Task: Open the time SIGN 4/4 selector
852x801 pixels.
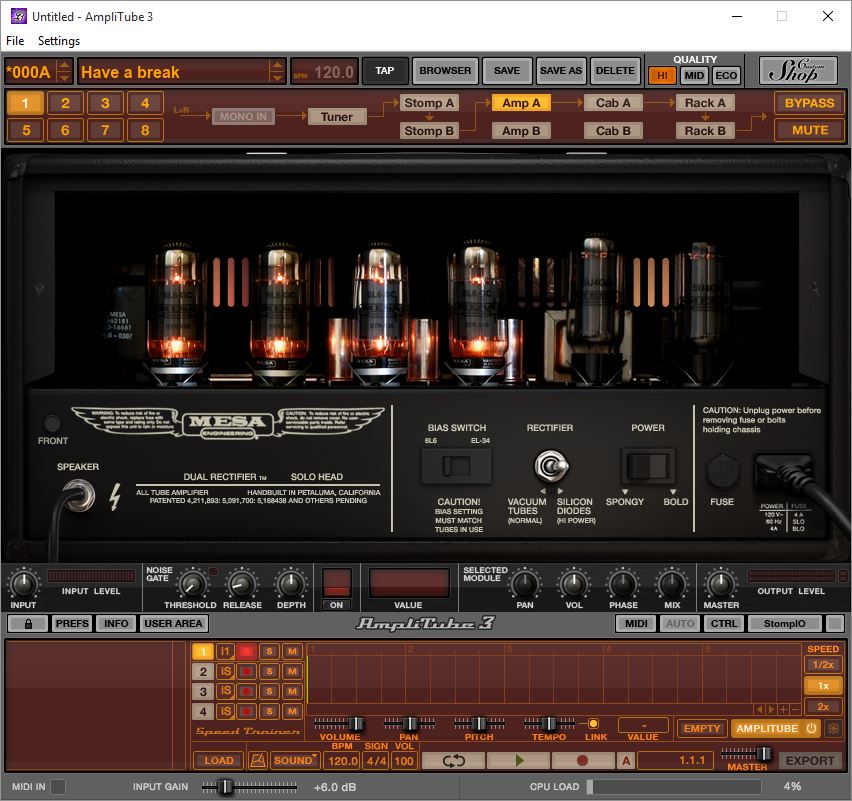Action: pyautogui.click(x=376, y=761)
